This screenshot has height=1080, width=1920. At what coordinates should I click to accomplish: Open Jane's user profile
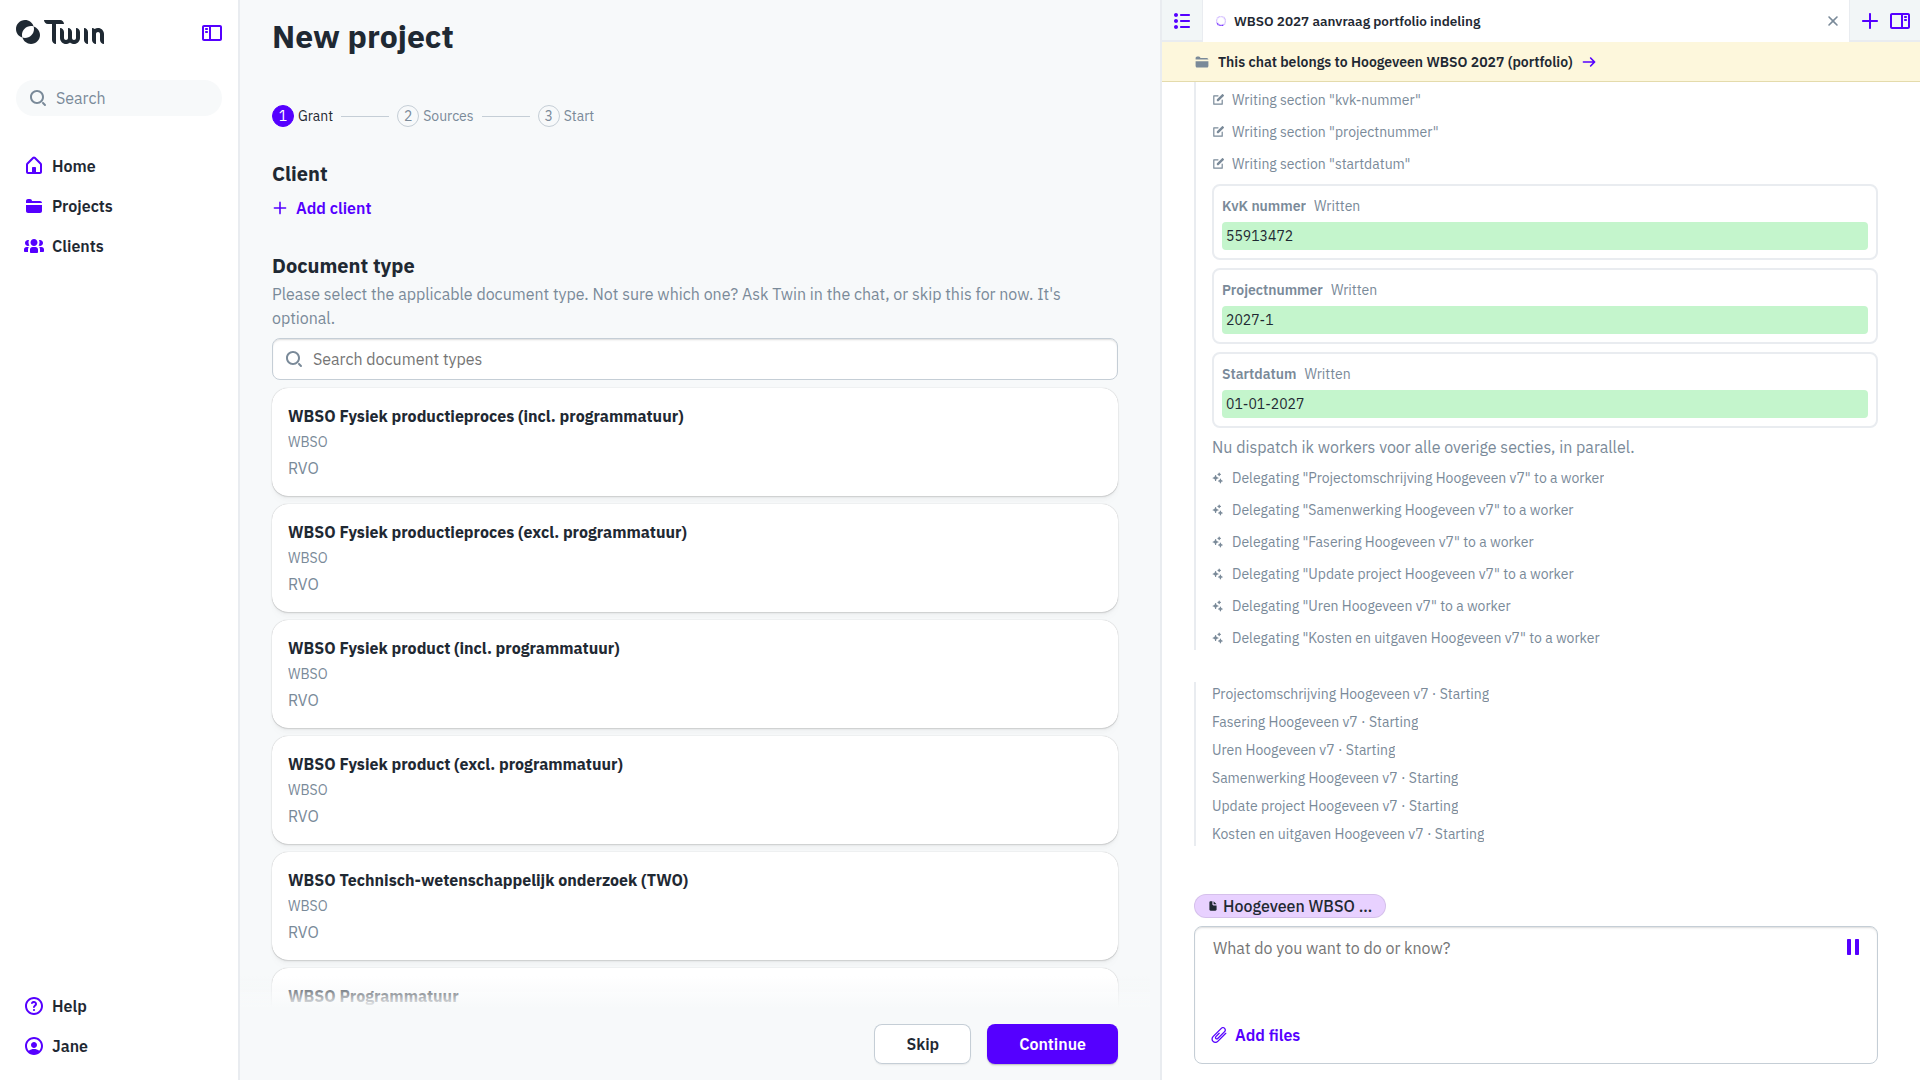tap(56, 1046)
